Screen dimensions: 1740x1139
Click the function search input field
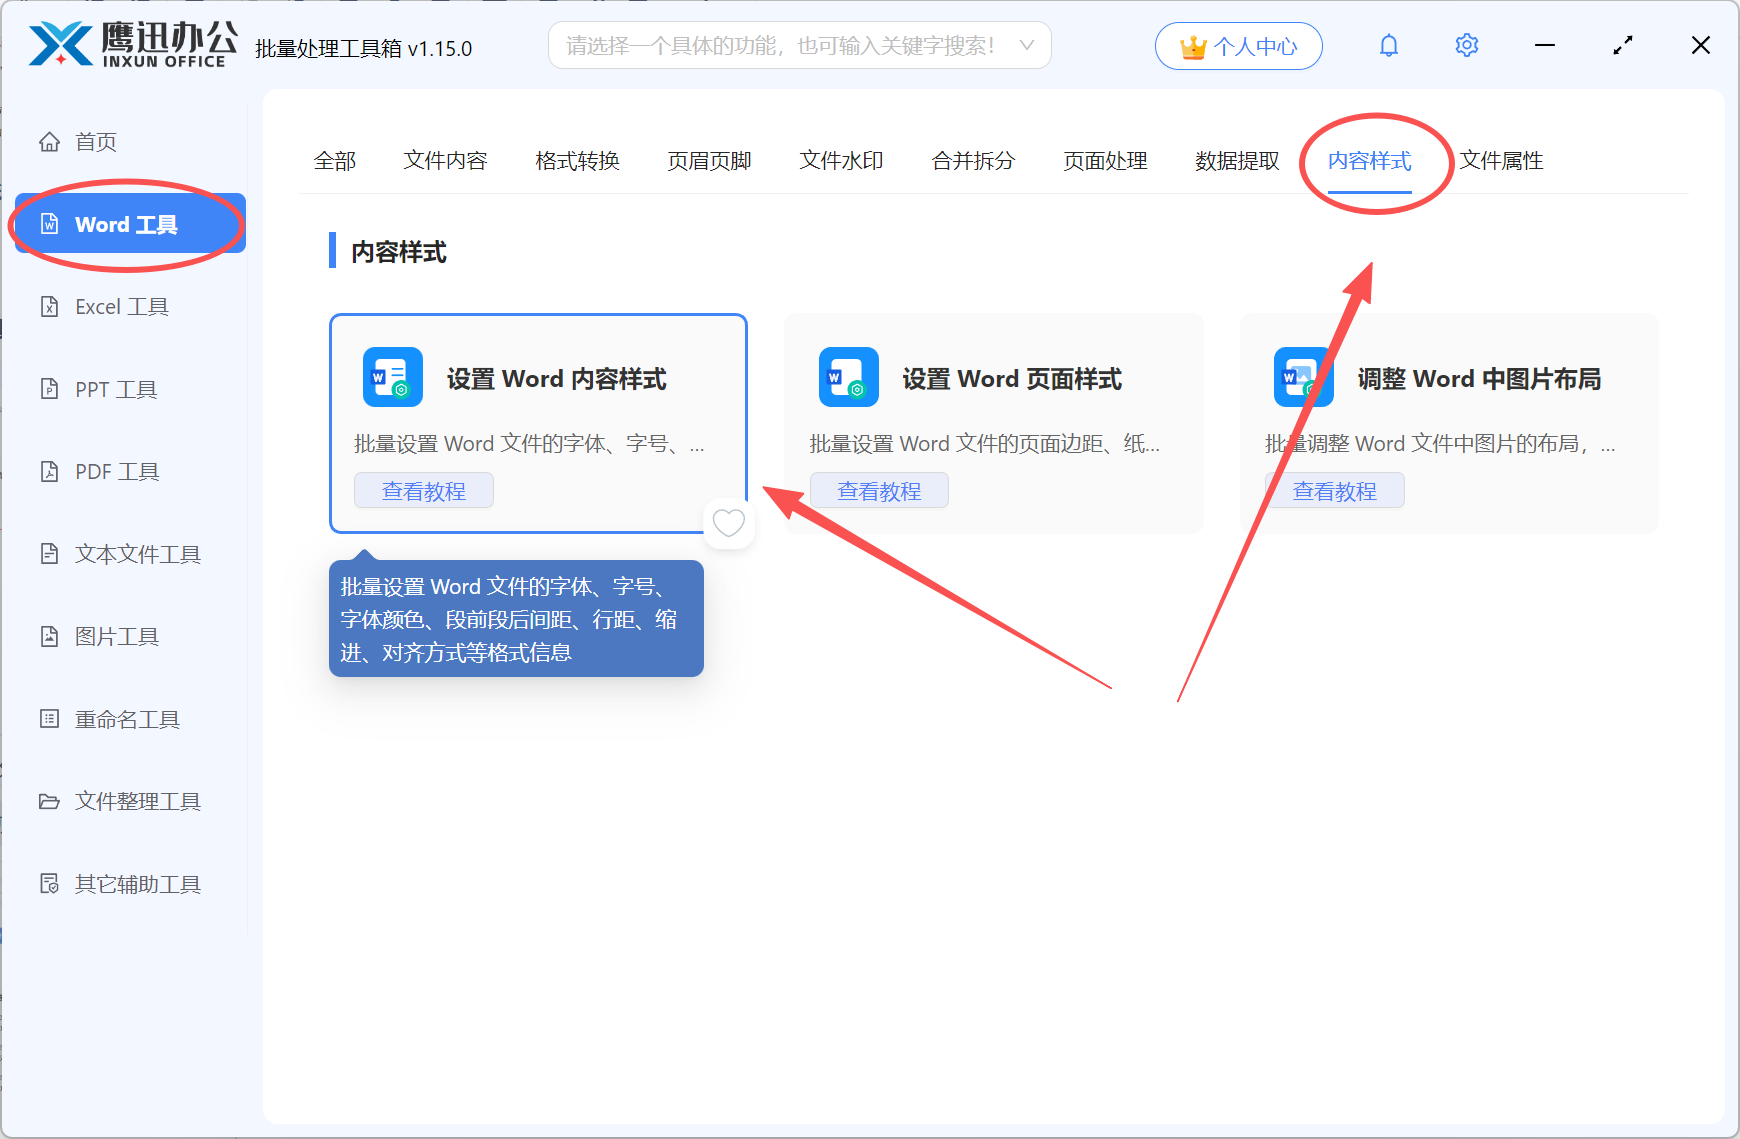tap(780, 46)
